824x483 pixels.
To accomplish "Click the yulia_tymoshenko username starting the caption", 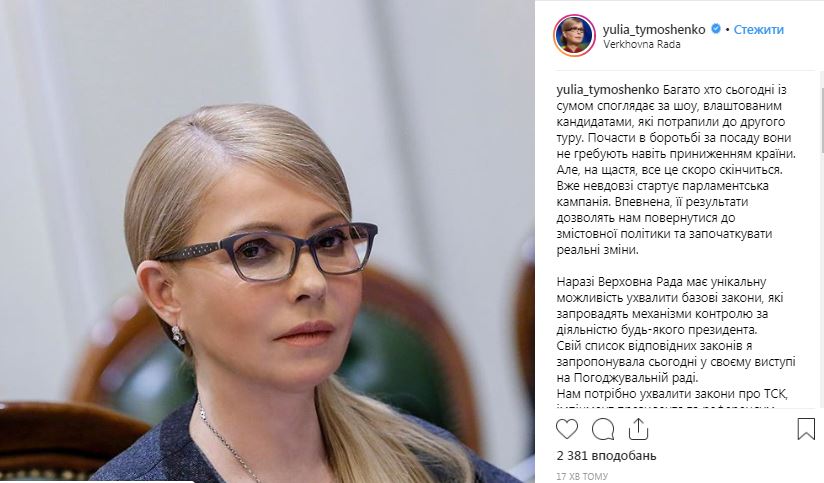I will [607, 90].
